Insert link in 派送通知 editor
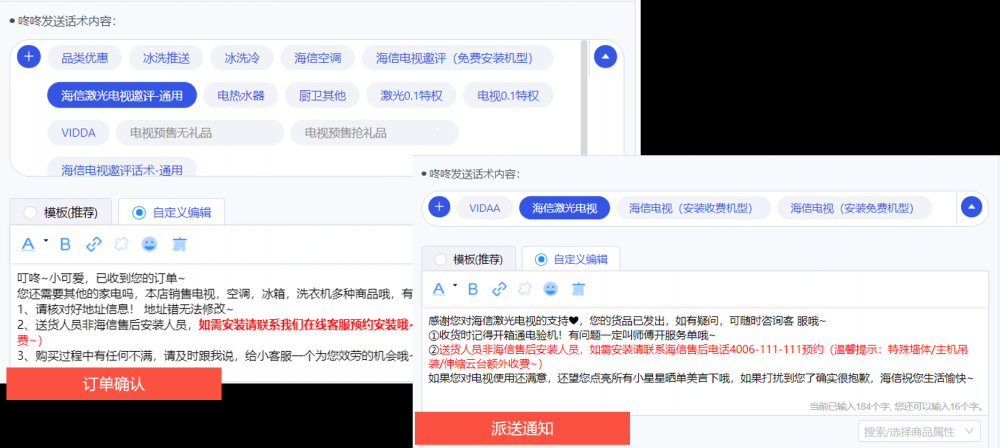 point(499,289)
